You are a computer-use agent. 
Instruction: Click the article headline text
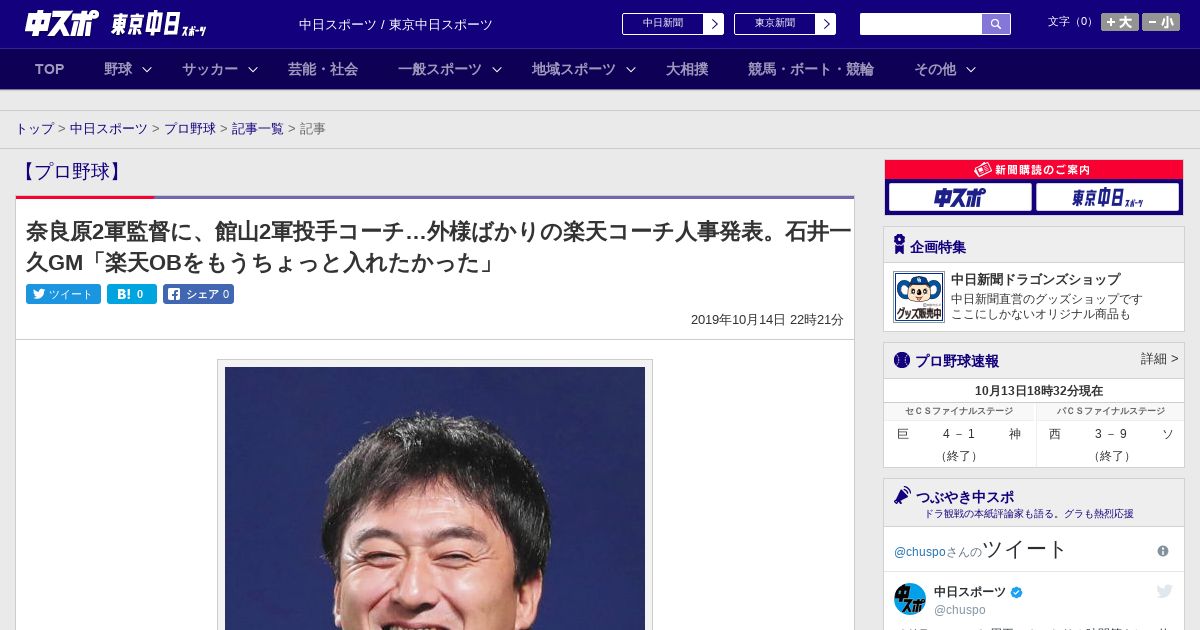tap(438, 248)
